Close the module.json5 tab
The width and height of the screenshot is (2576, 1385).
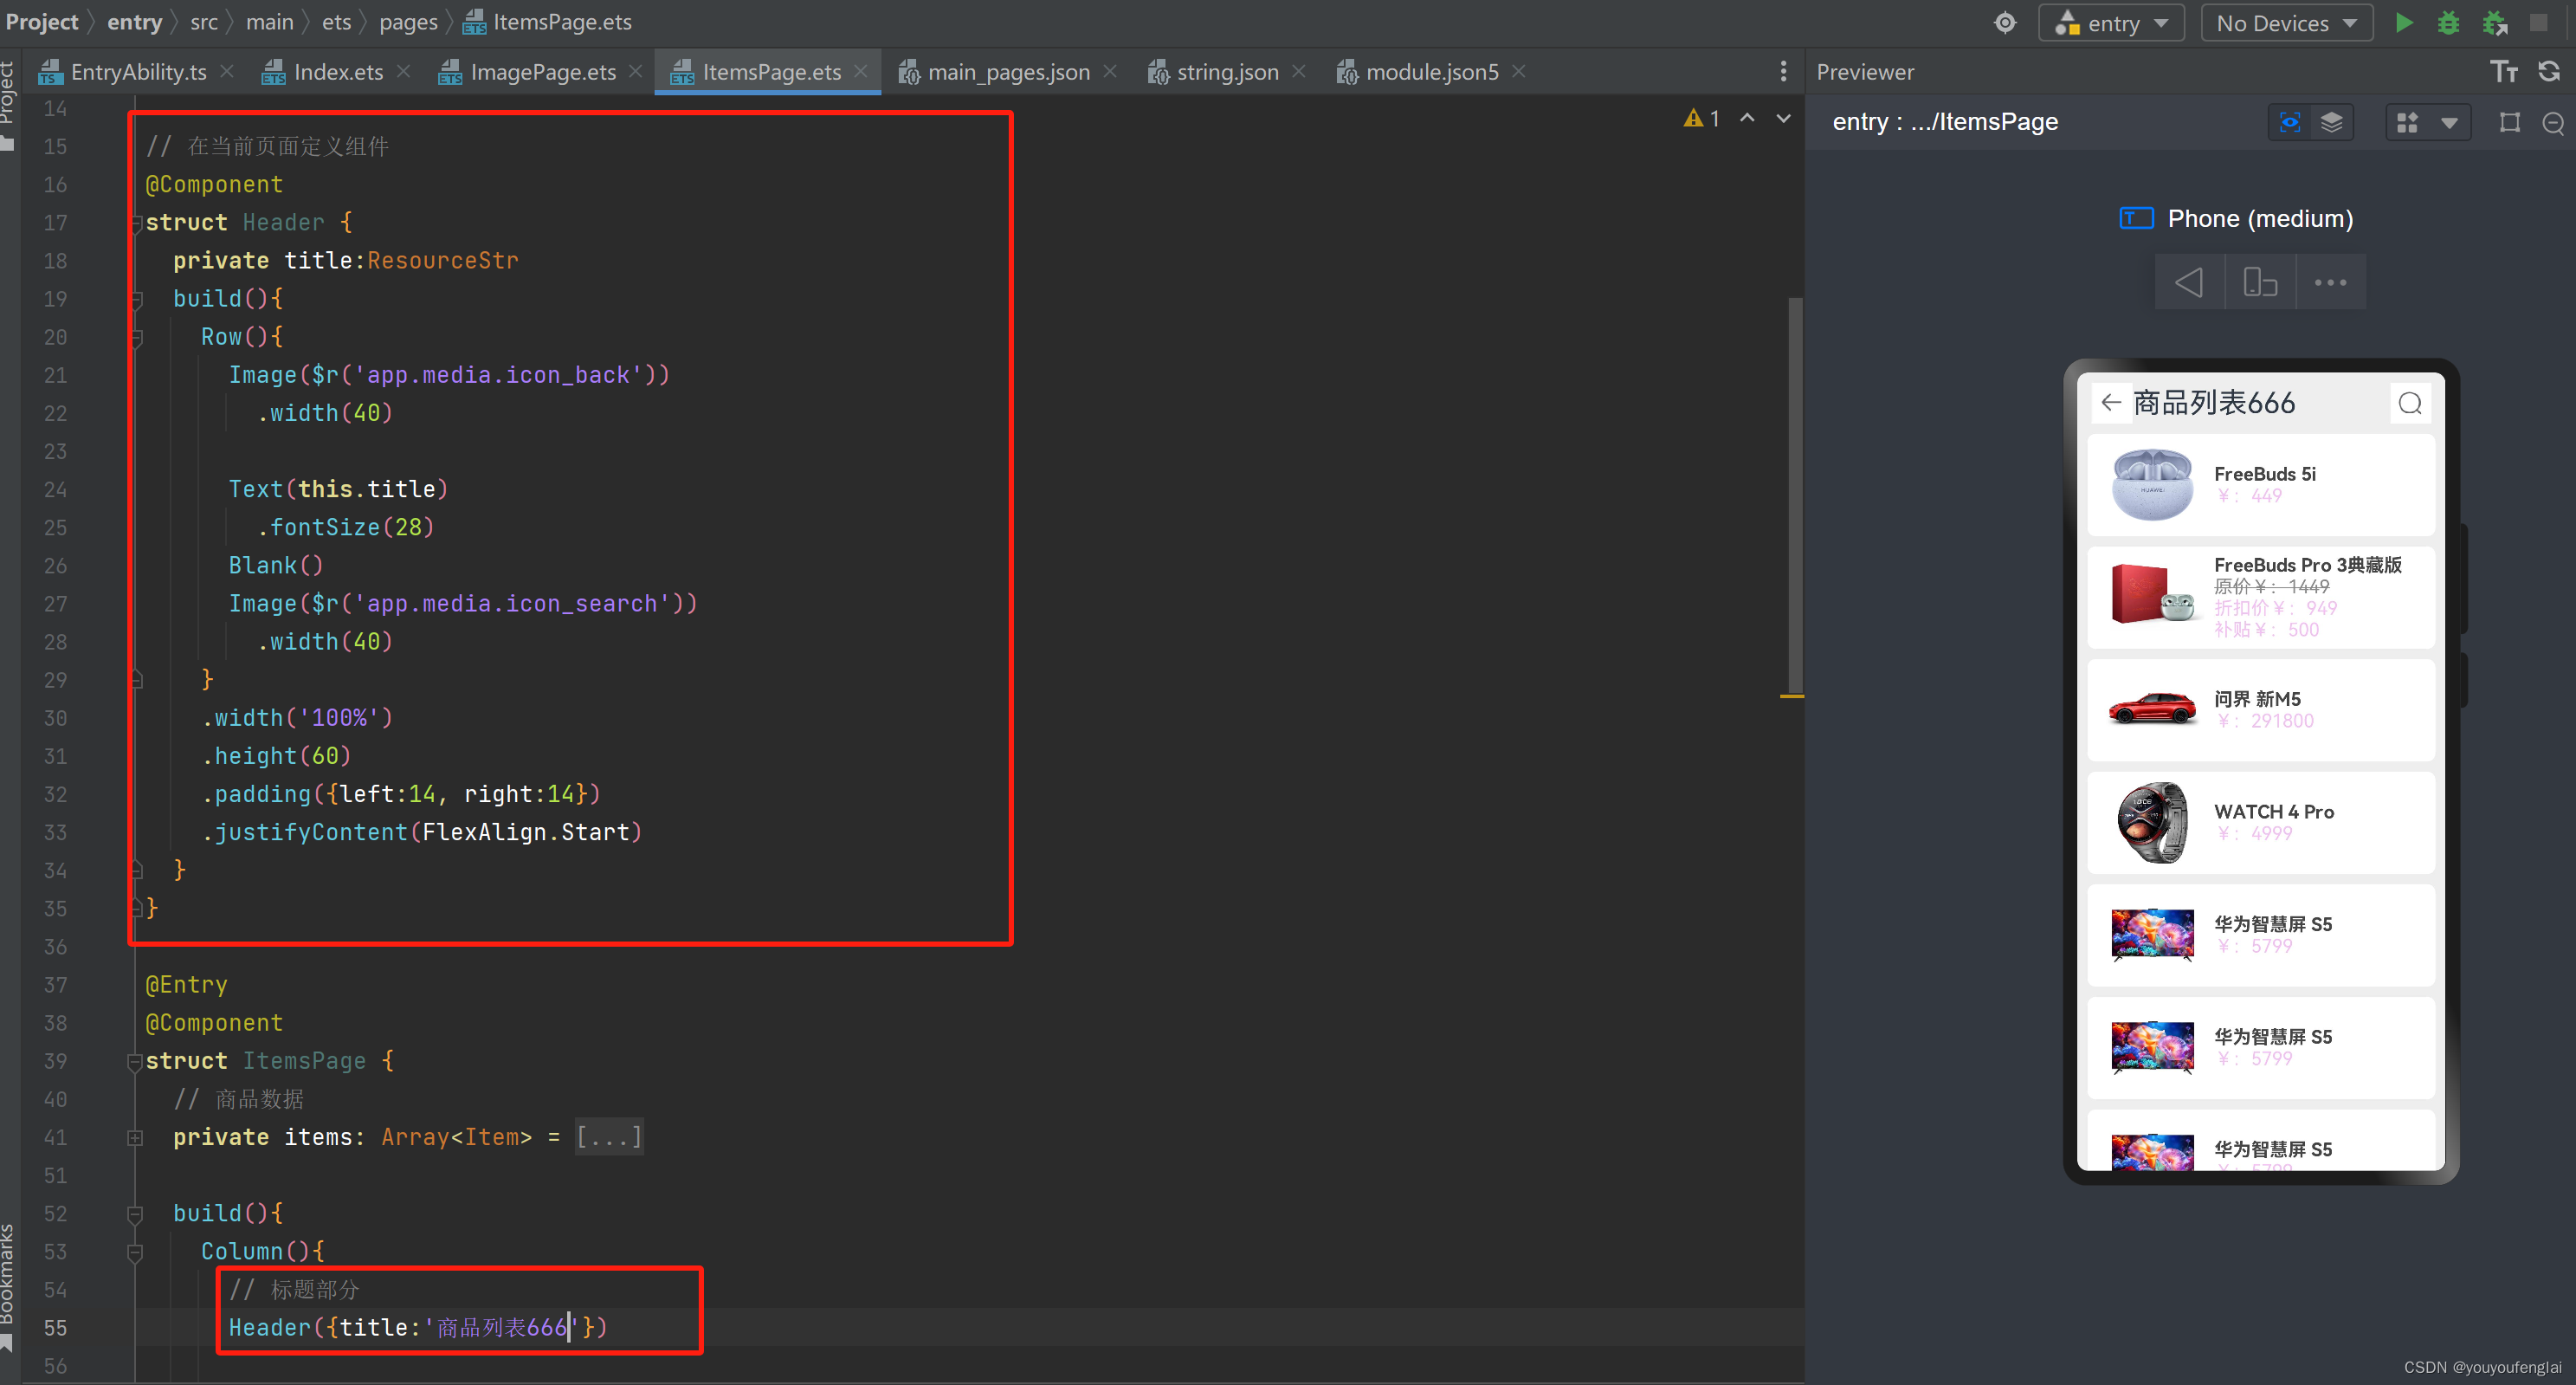(x=1518, y=71)
